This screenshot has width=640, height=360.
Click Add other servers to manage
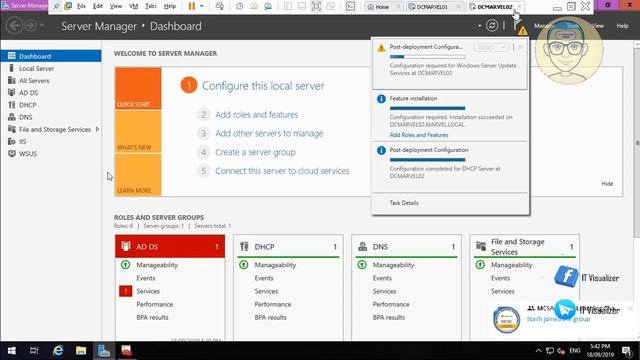[x=269, y=133]
